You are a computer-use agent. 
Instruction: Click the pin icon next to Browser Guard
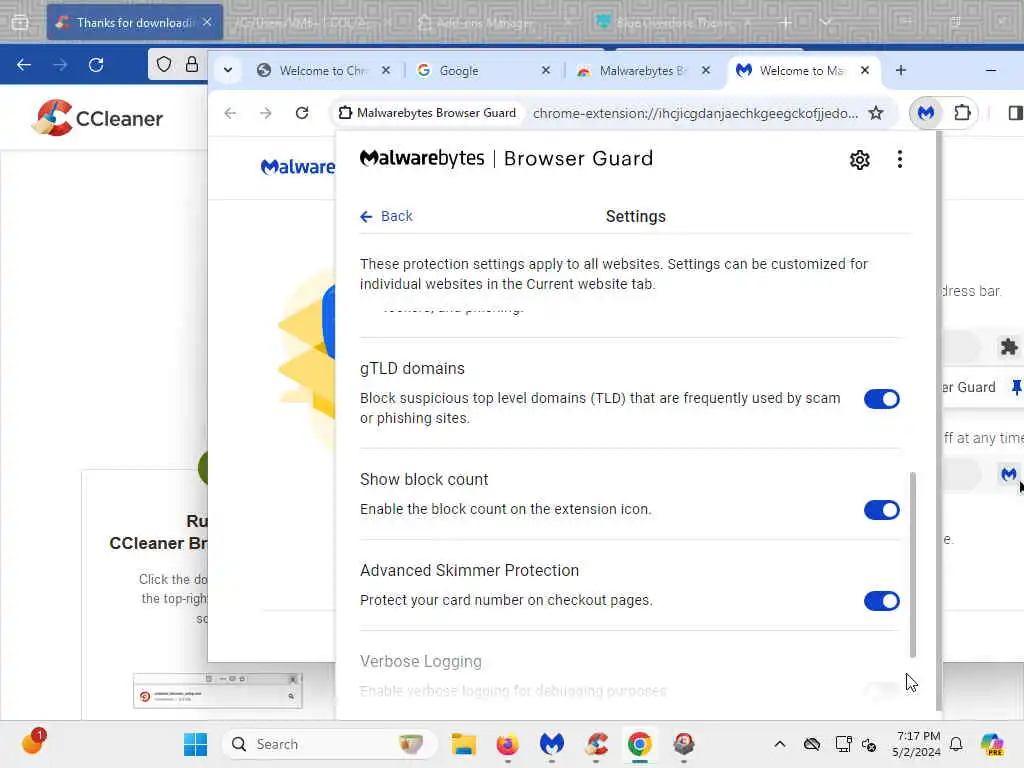1016,387
